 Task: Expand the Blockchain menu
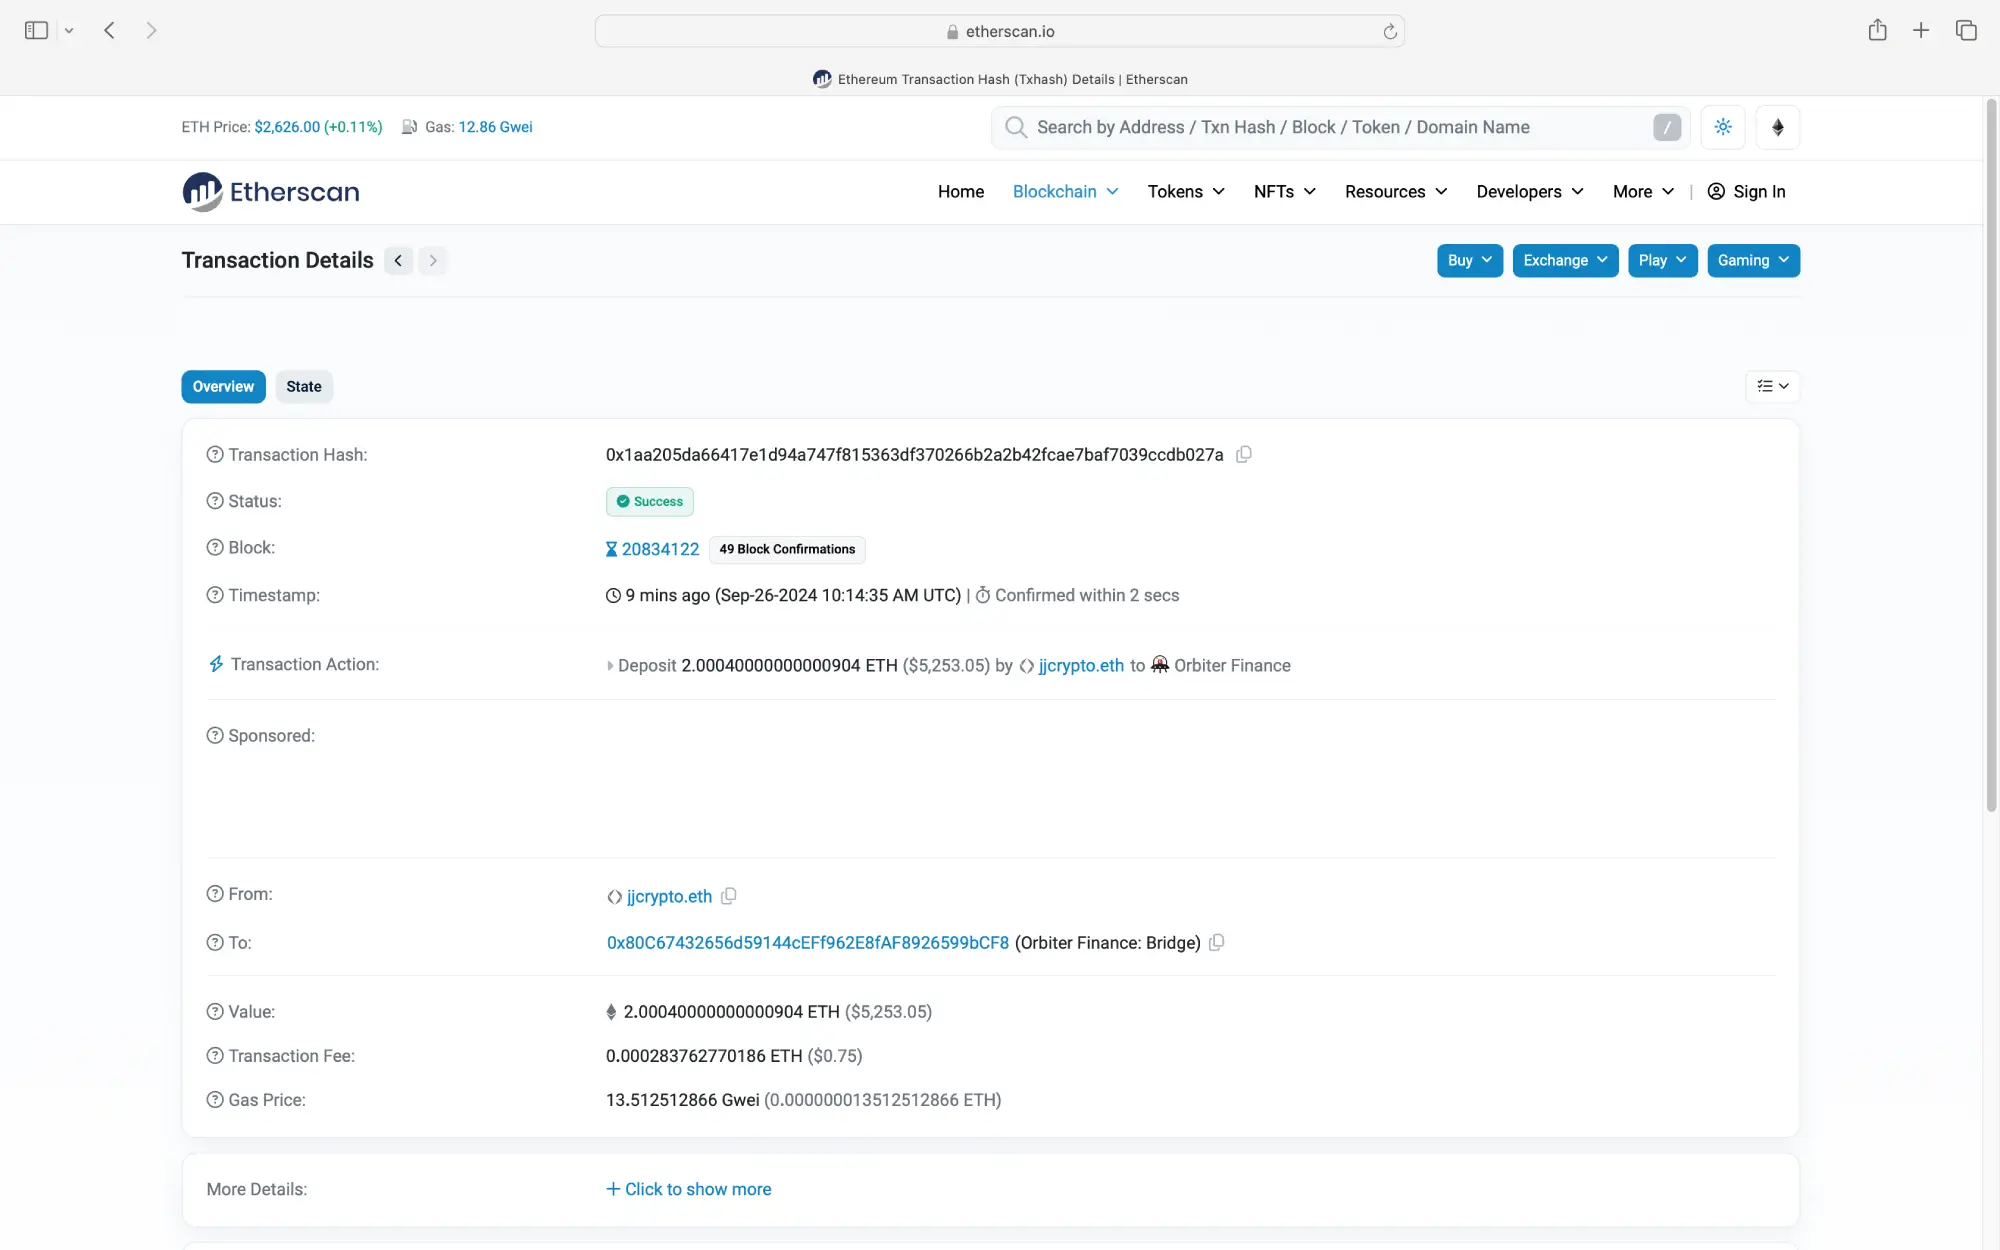point(1065,191)
